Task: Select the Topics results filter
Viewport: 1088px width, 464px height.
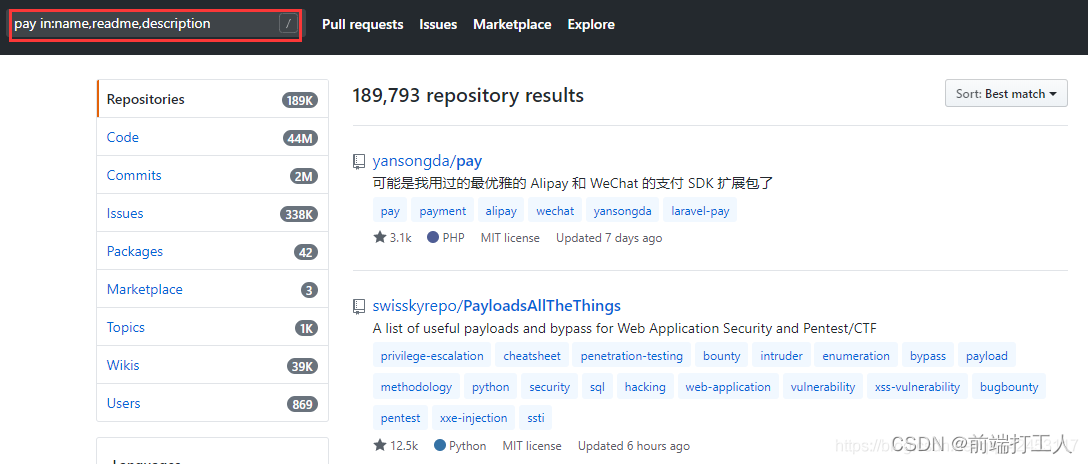Action: point(212,327)
